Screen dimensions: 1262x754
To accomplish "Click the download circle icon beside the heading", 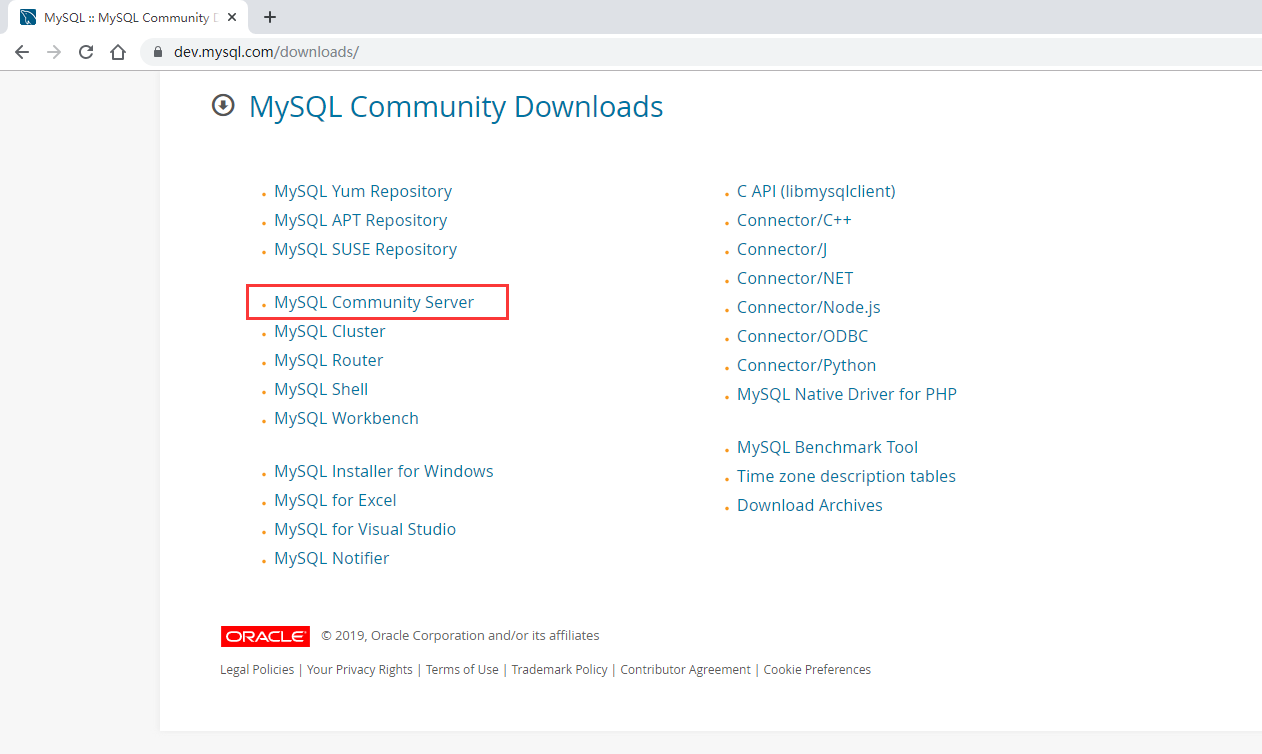I will pos(223,105).
